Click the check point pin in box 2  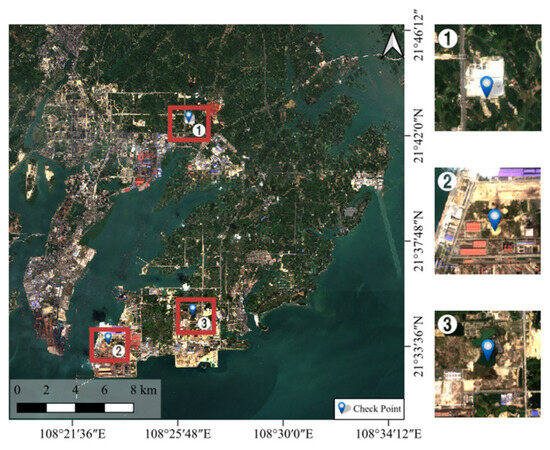click(x=108, y=338)
